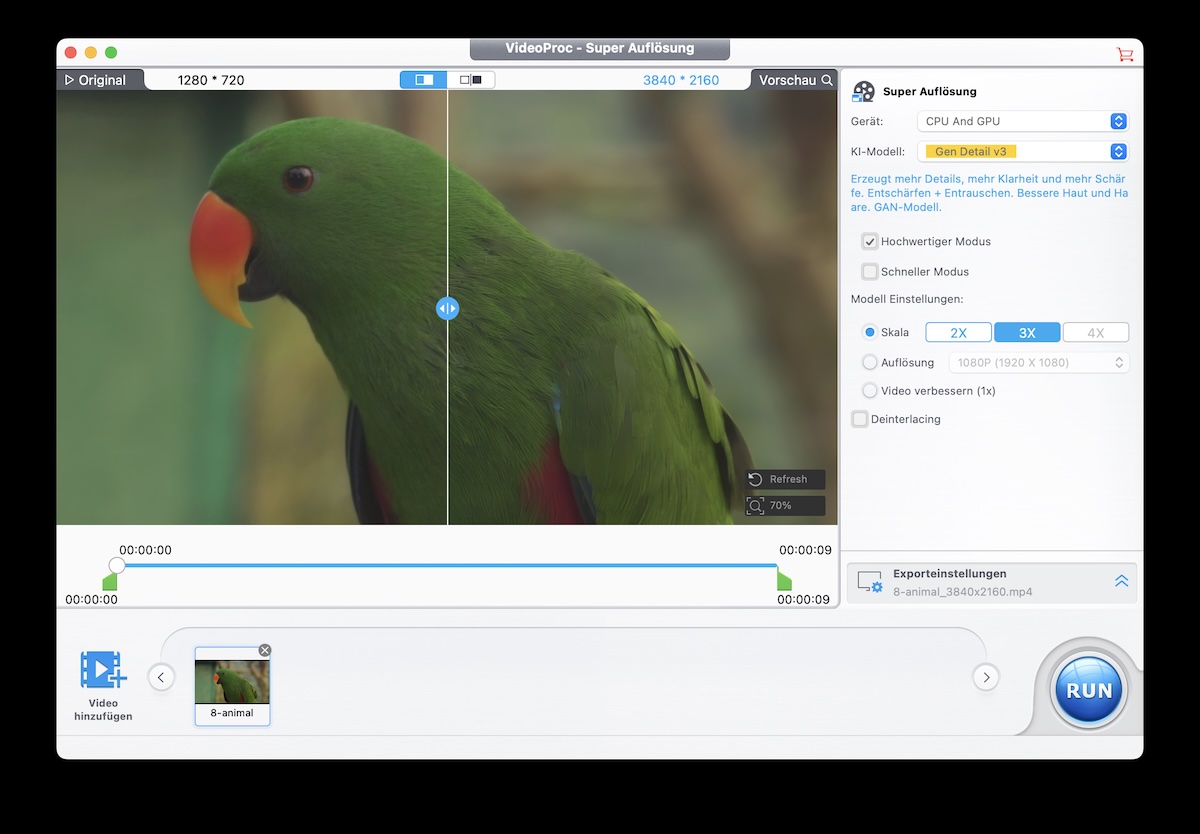
Task: Select the split-view comparison mode icon
Action: tap(424, 80)
